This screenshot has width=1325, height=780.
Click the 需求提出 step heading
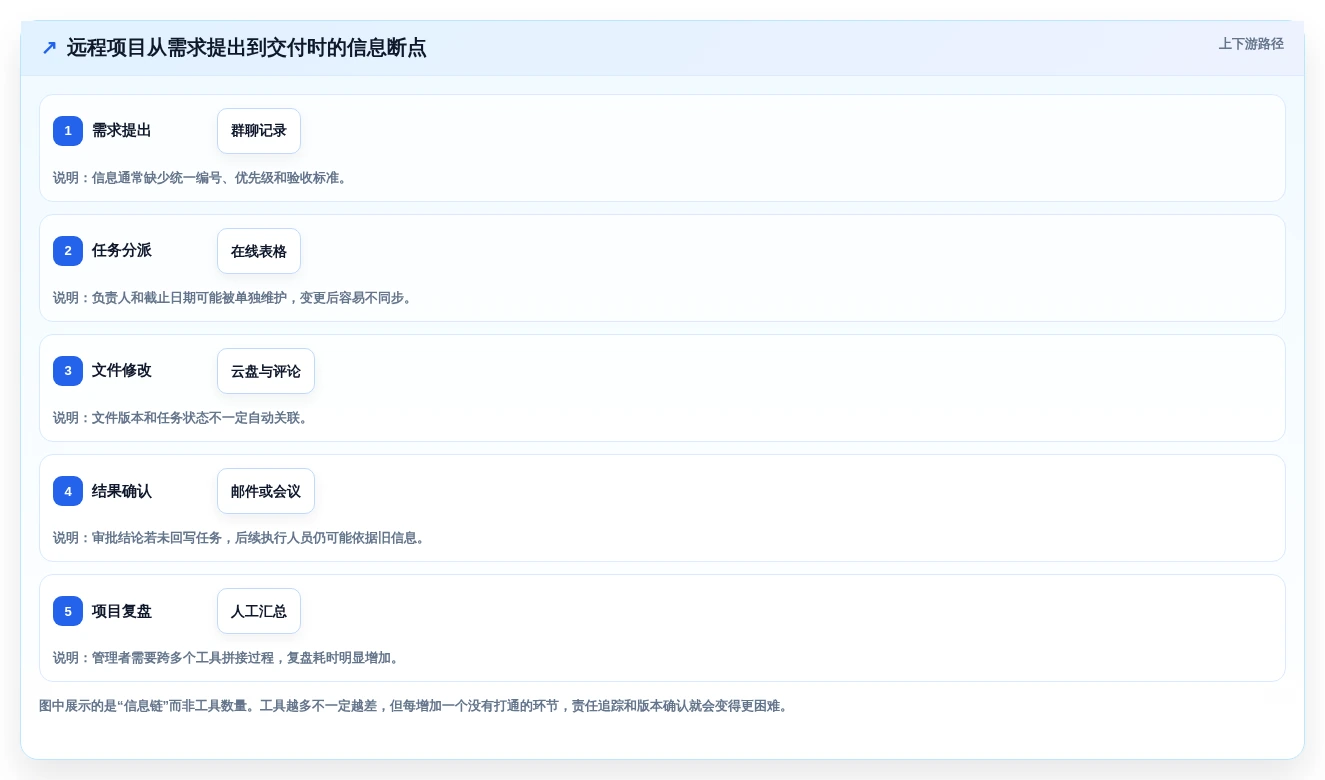122,131
